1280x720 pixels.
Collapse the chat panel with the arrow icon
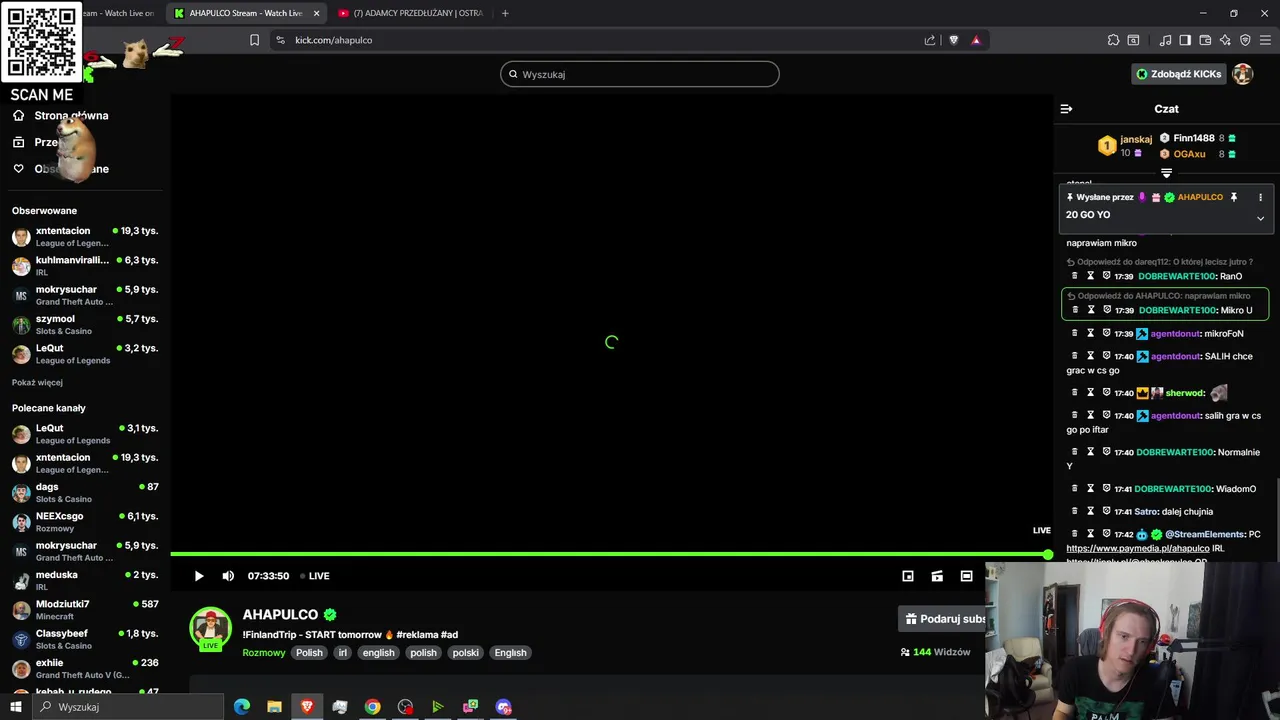[x=1066, y=109]
